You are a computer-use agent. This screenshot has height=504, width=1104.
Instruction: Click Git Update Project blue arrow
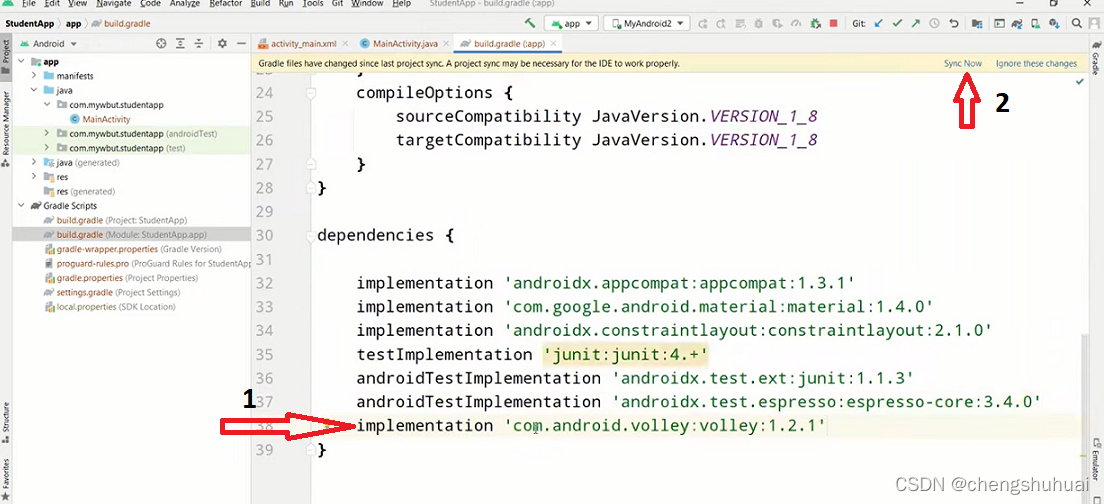point(878,23)
